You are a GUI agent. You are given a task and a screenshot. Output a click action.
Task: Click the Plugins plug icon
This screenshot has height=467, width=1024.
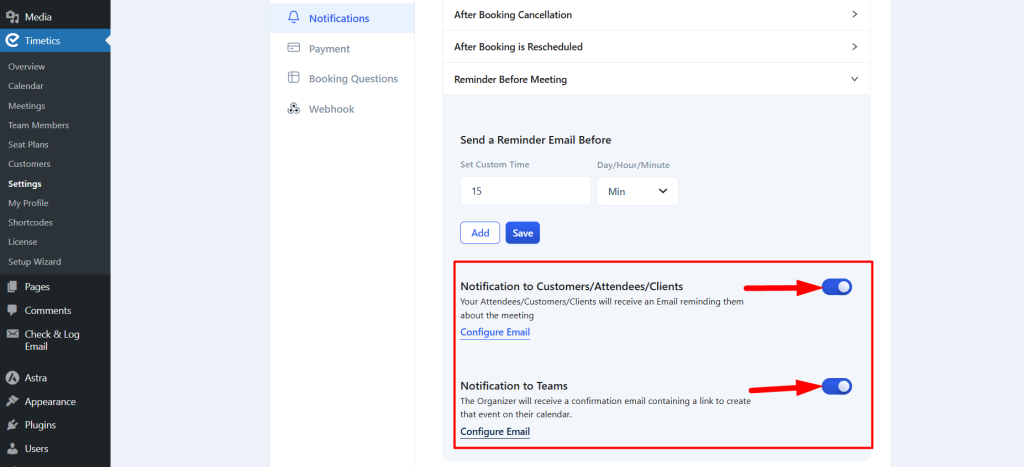pos(12,425)
